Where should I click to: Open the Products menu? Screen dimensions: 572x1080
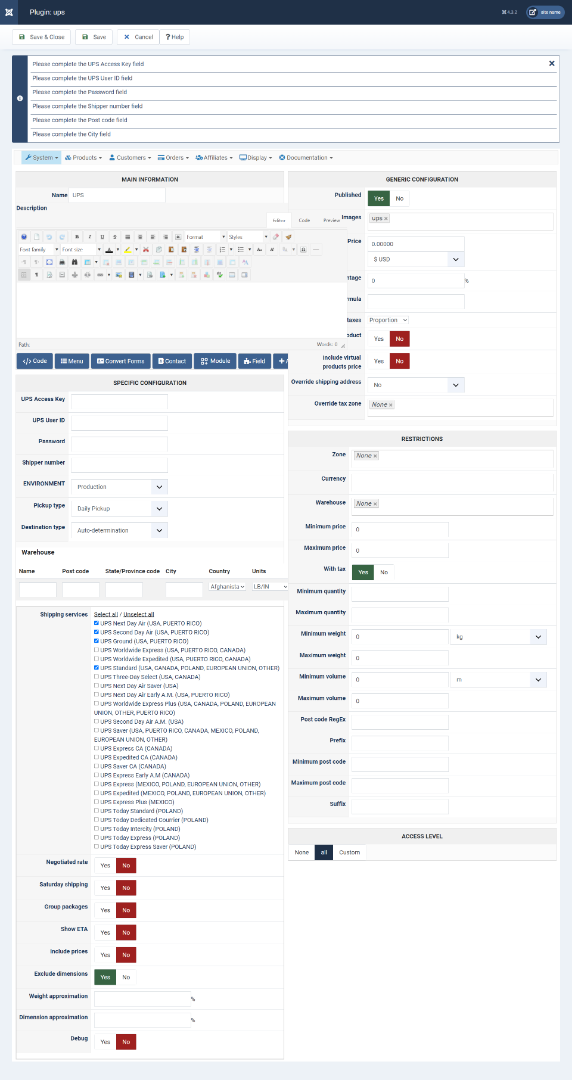pos(83,158)
